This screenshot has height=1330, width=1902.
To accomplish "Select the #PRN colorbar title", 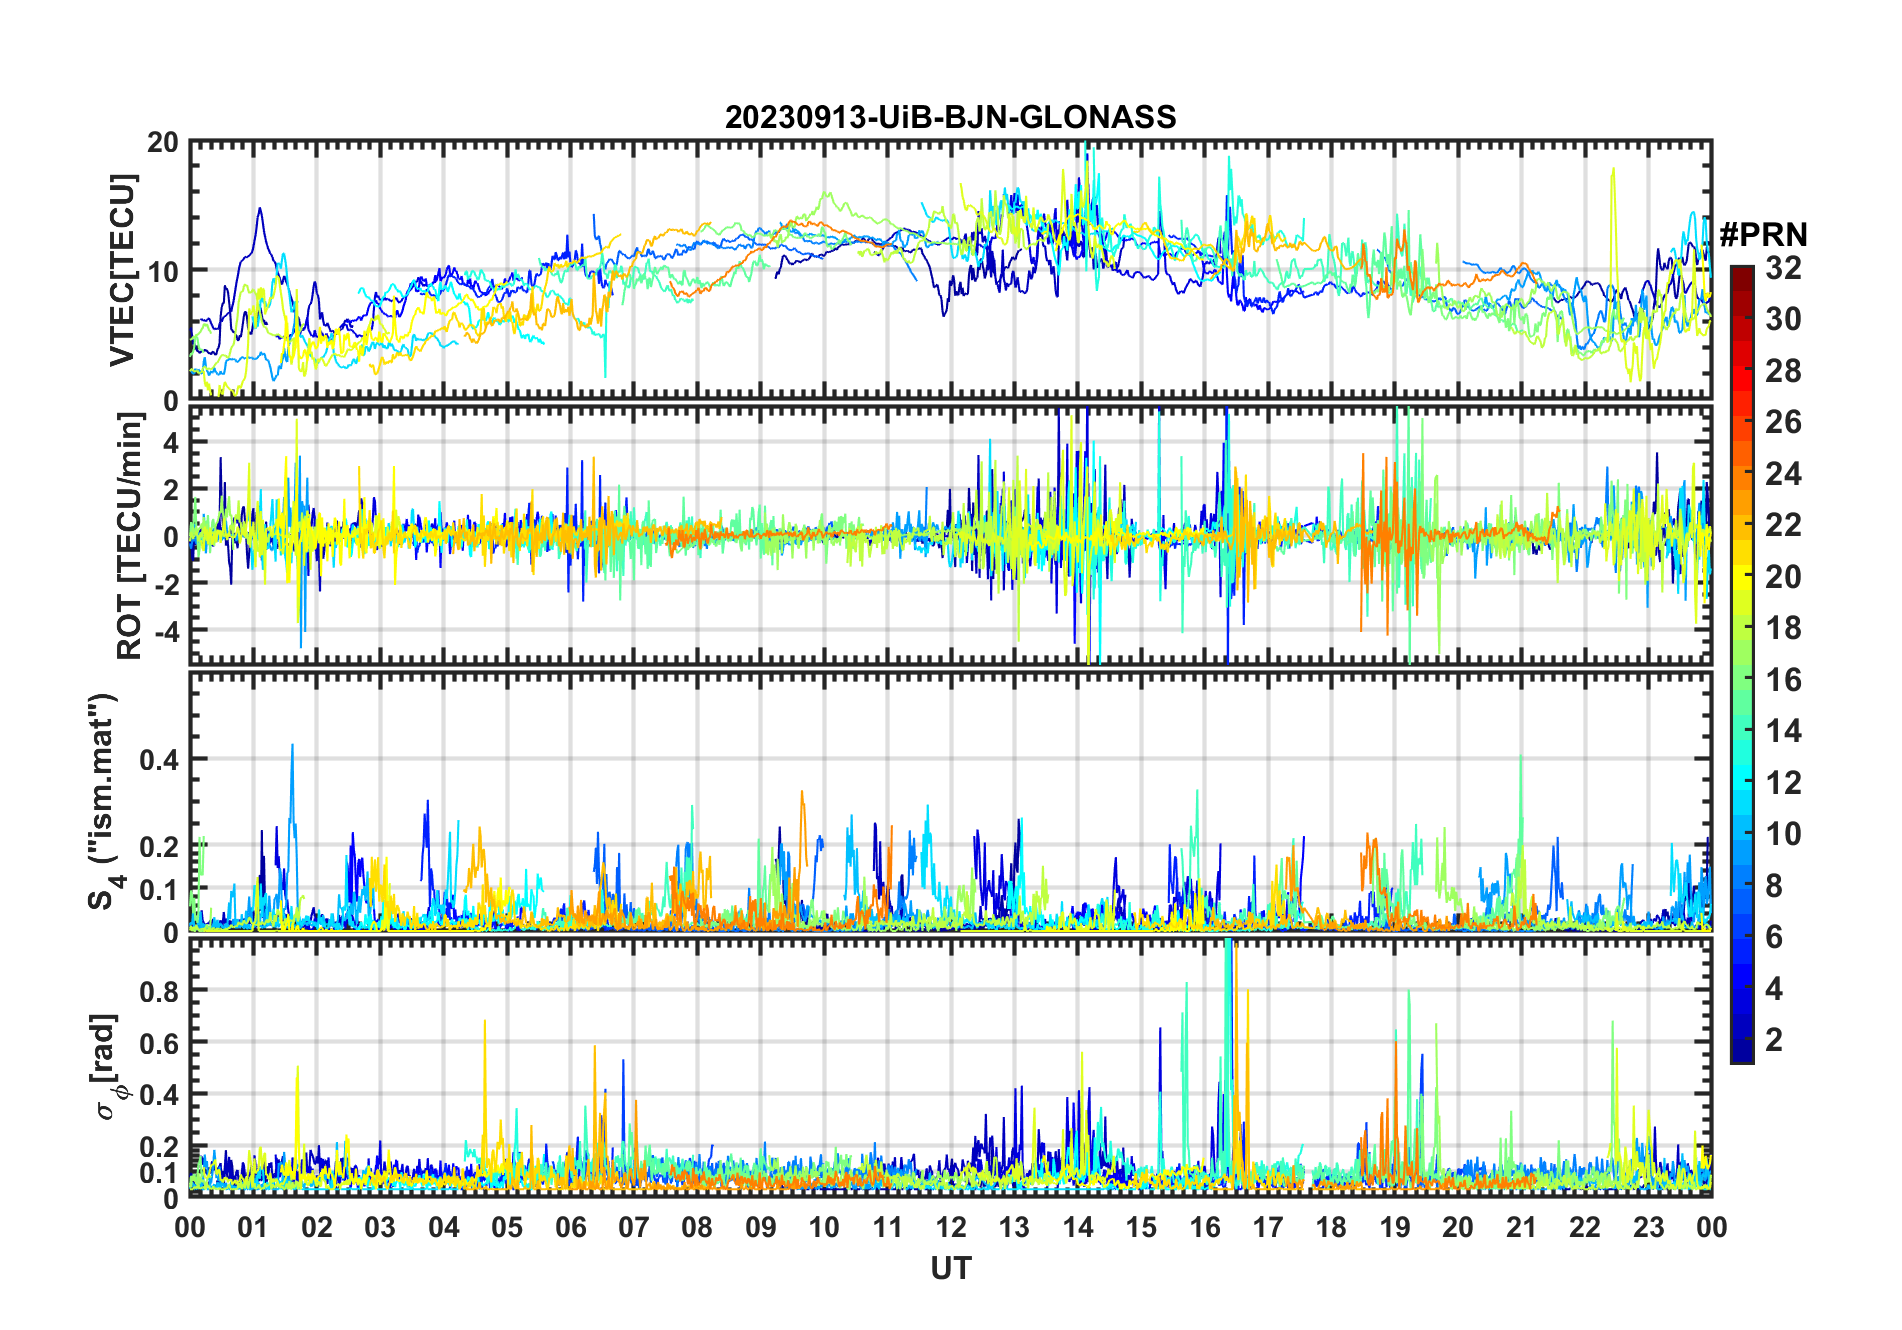I will (1763, 235).
